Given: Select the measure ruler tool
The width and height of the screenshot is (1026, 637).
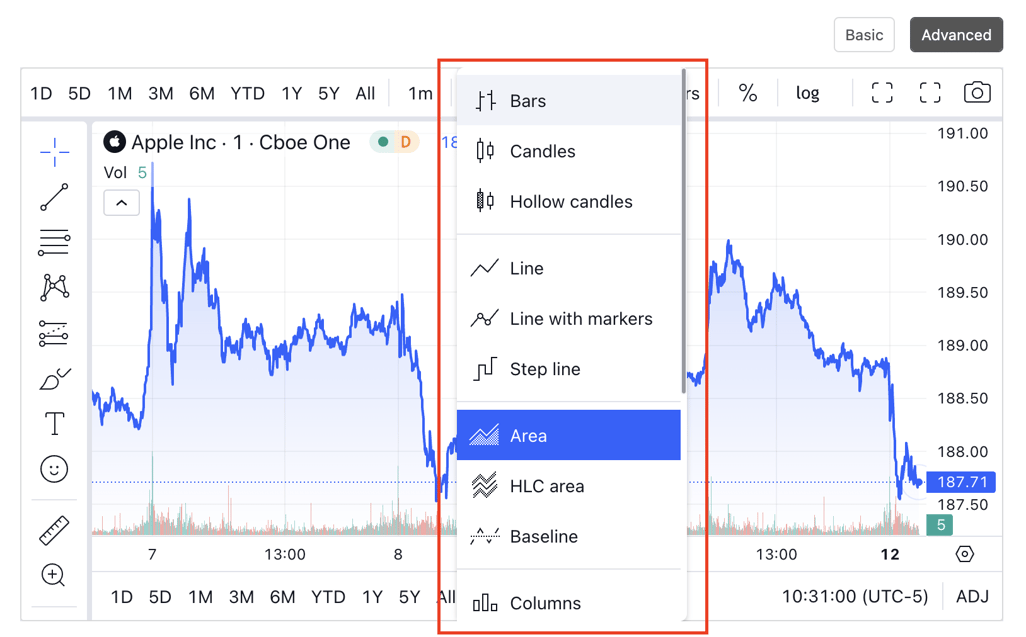Looking at the screenshot, I should (x=54, y=530).
